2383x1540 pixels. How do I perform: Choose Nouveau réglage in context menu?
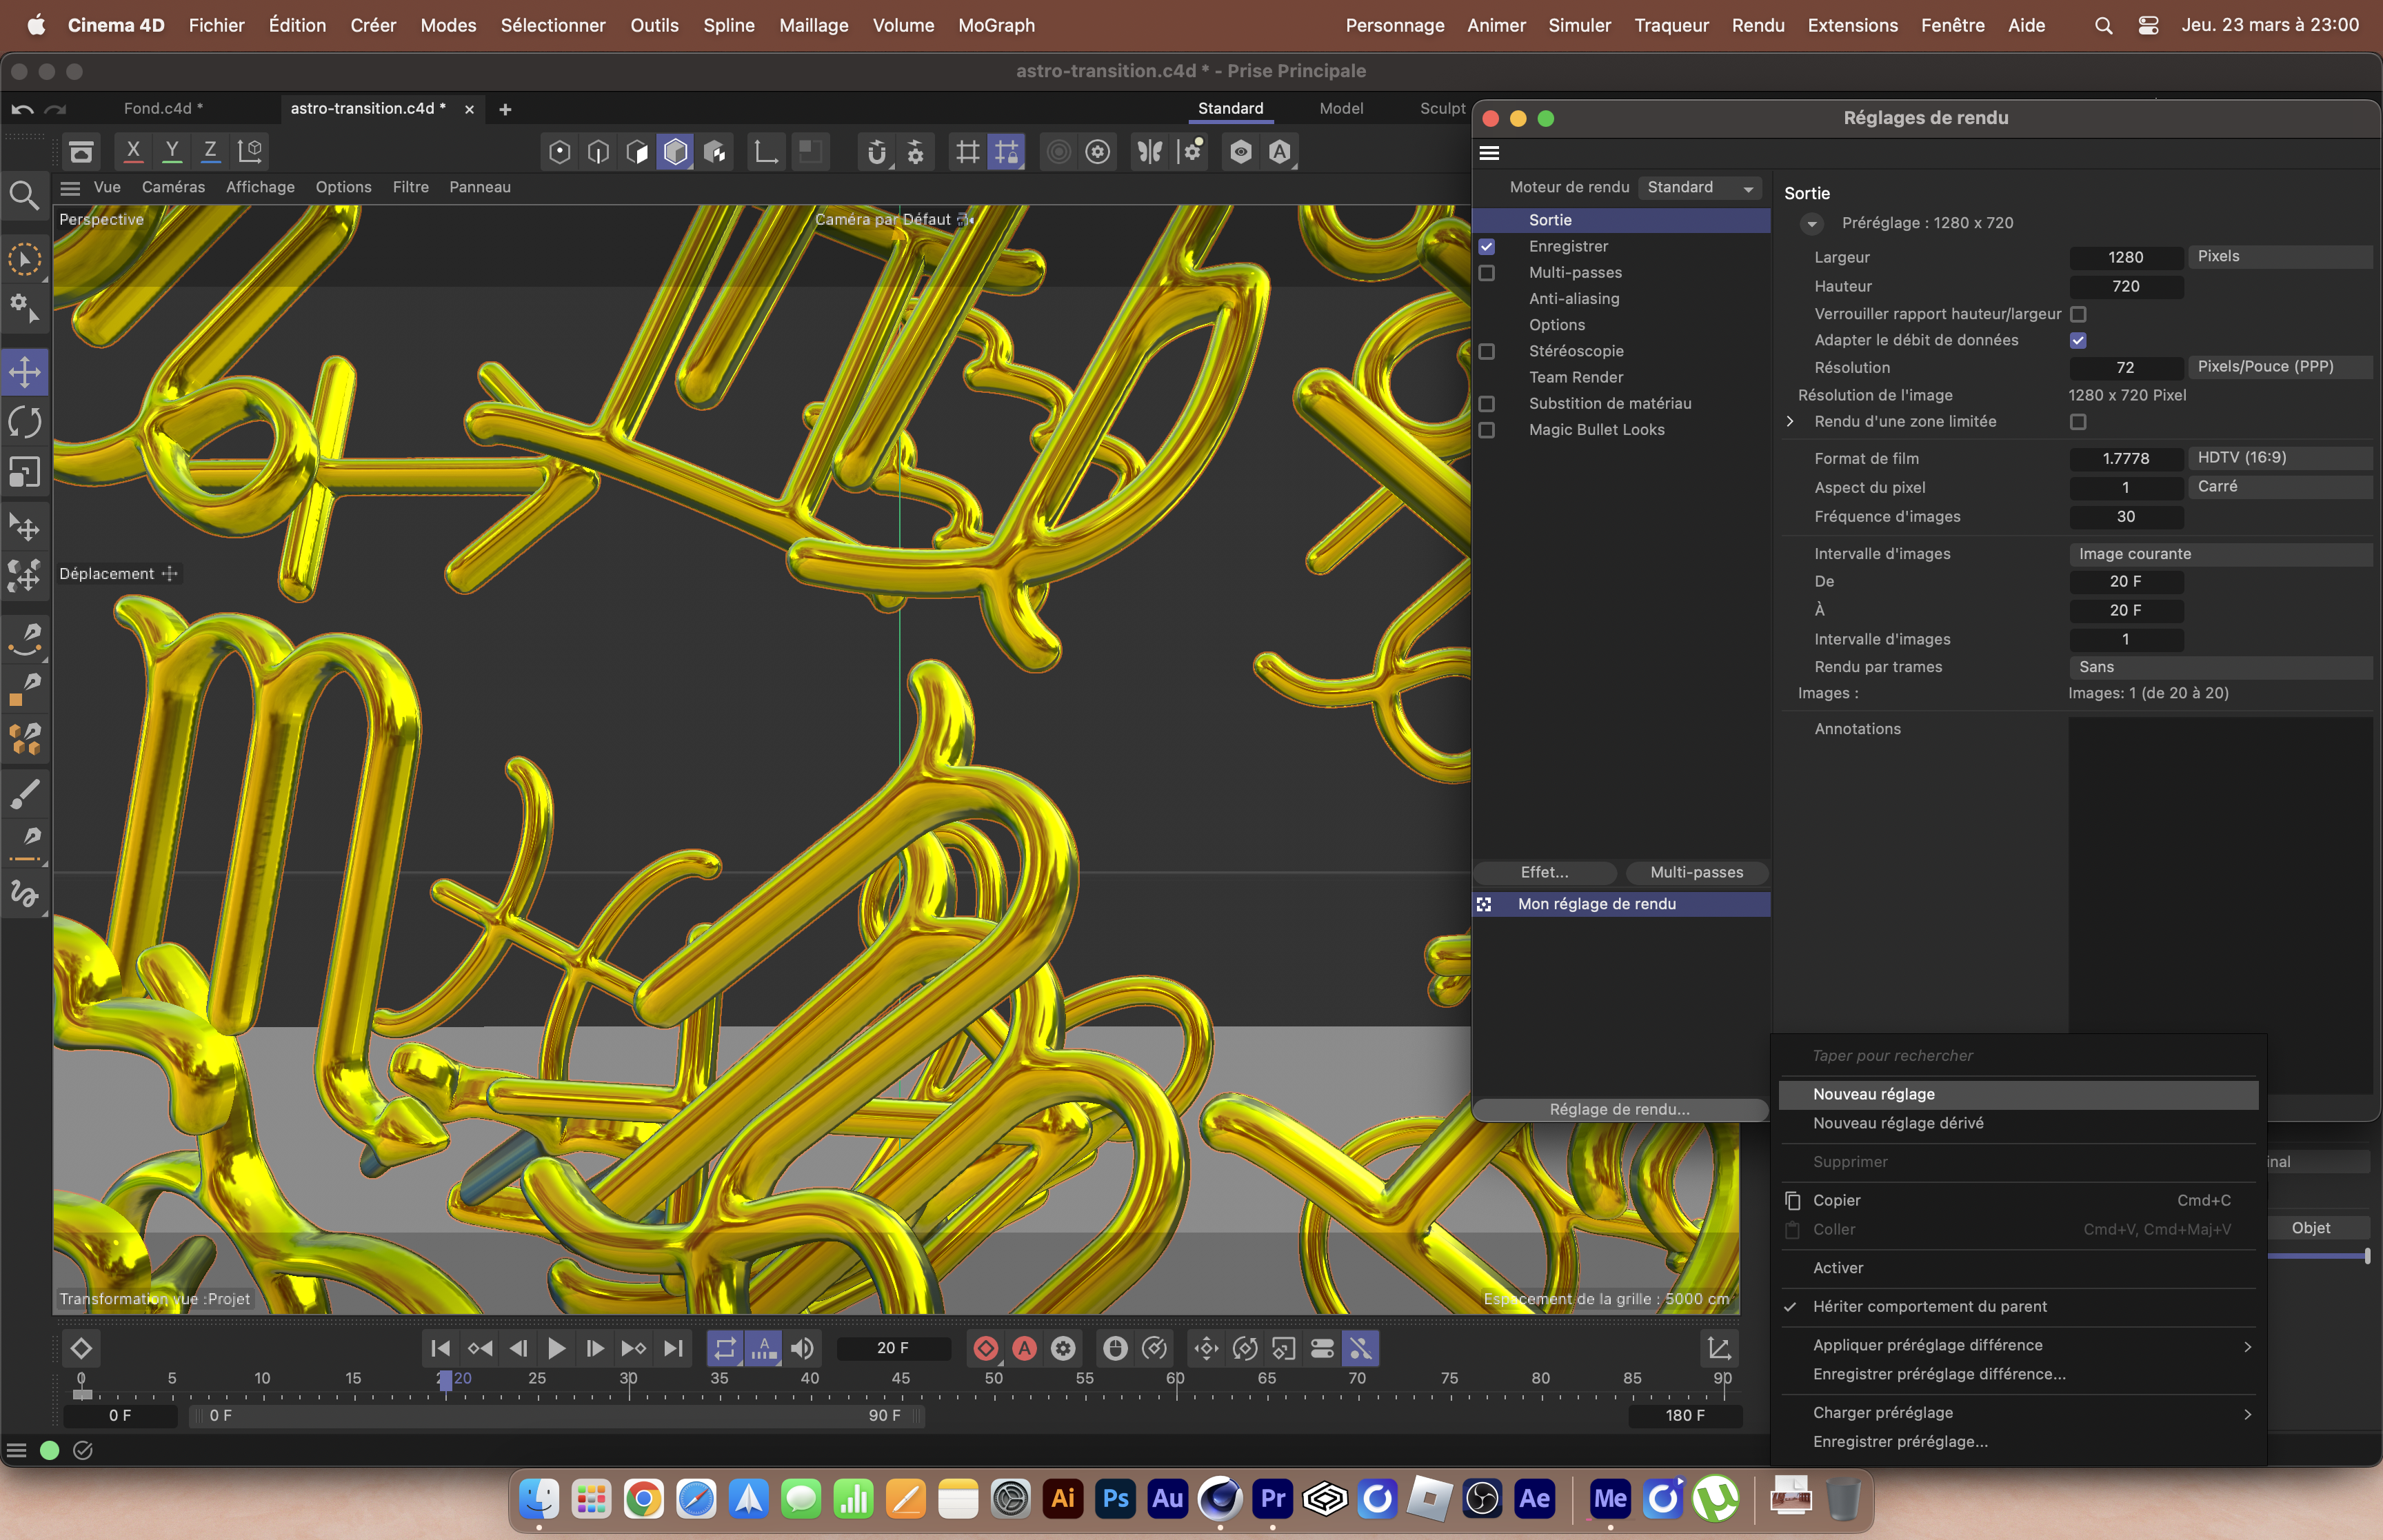(x=2018, y=1094)
